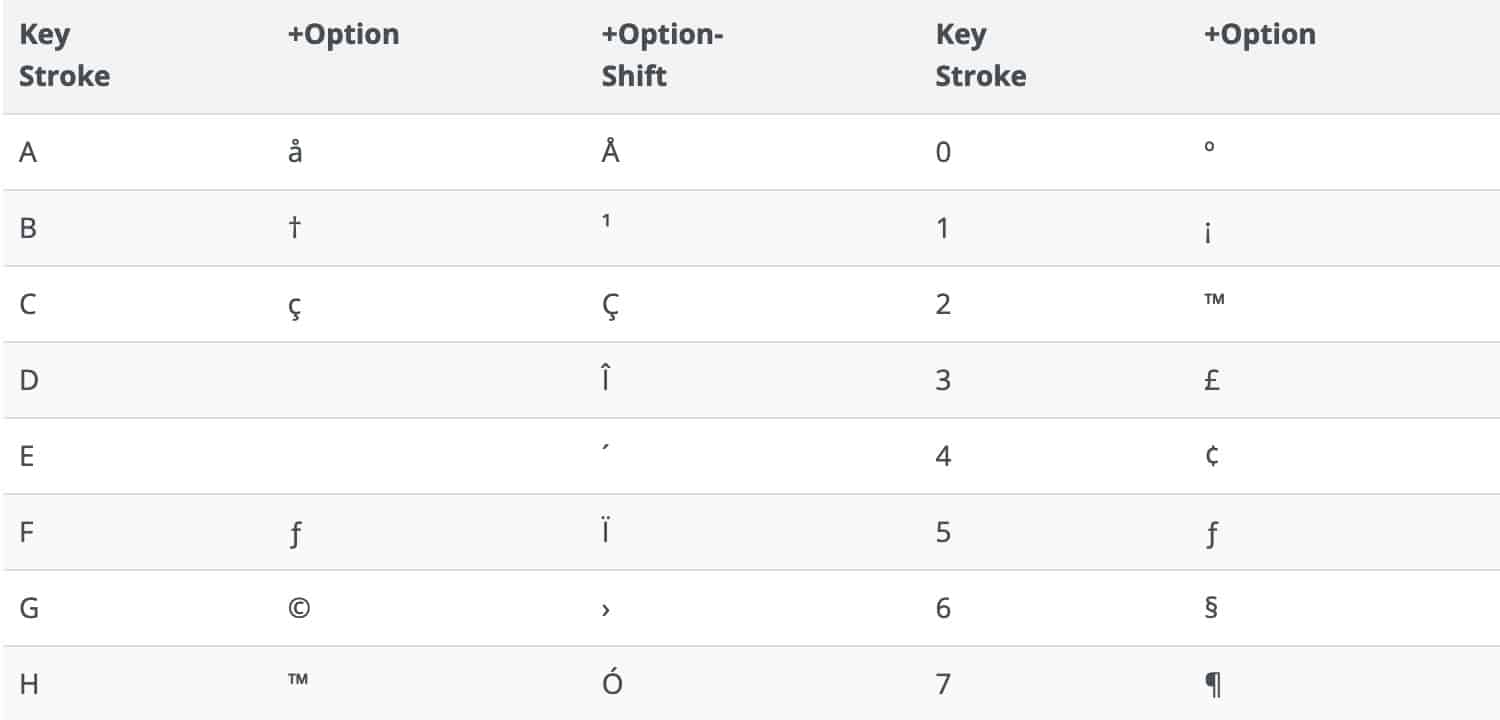
Task: Select the section § symbol beside key 6
Action: click(1211, 608)
